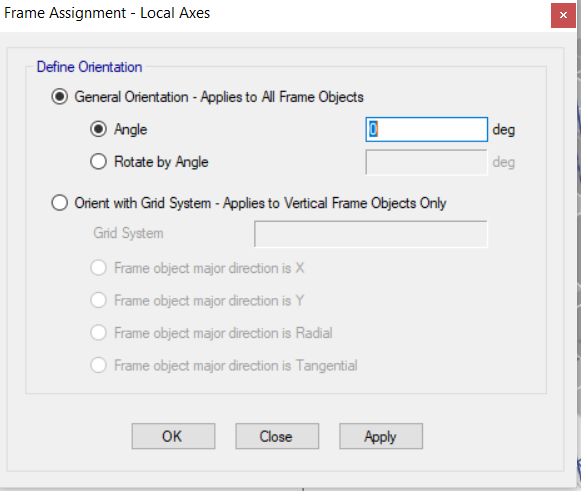
Task: Choose major direction is Radial
Action: [x=99, y=333]
